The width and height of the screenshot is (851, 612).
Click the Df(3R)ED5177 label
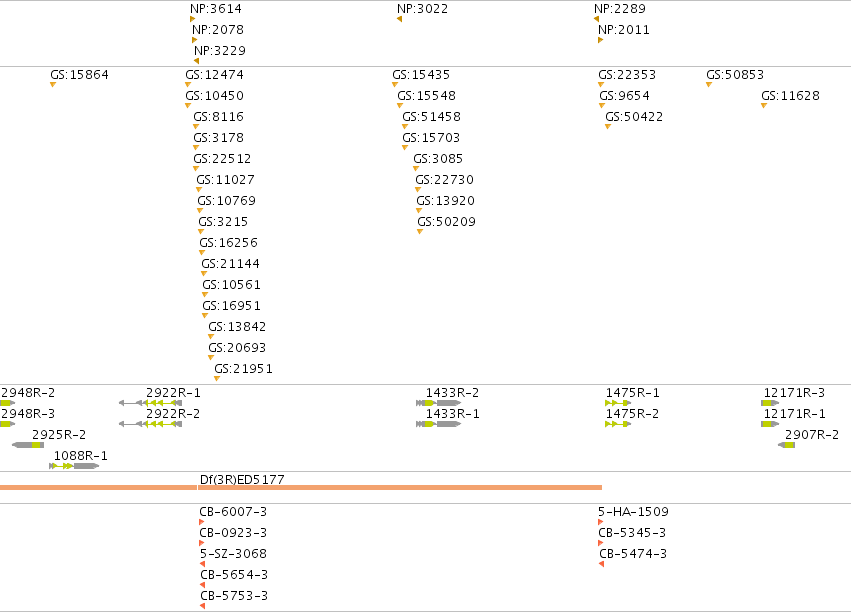242,480
